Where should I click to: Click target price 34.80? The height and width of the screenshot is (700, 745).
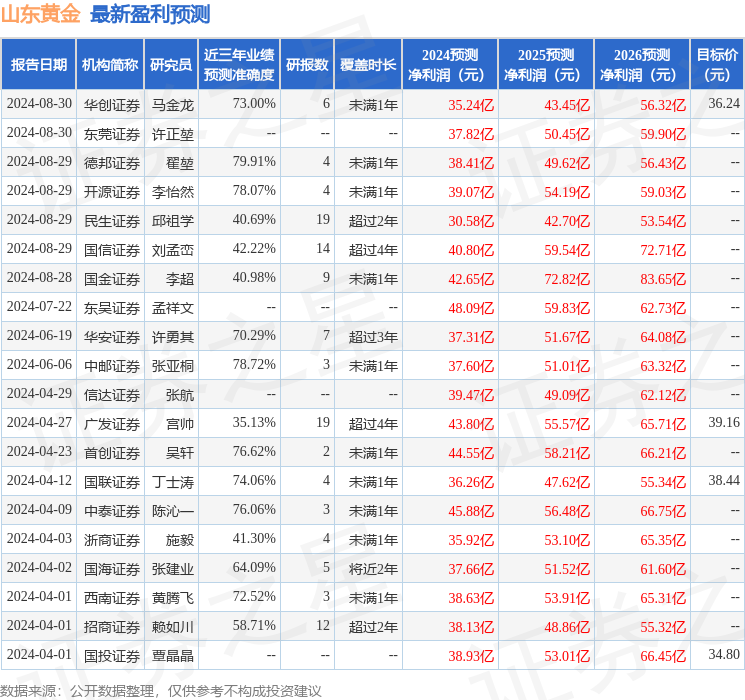pyautogui.click(x=724, y=654)
